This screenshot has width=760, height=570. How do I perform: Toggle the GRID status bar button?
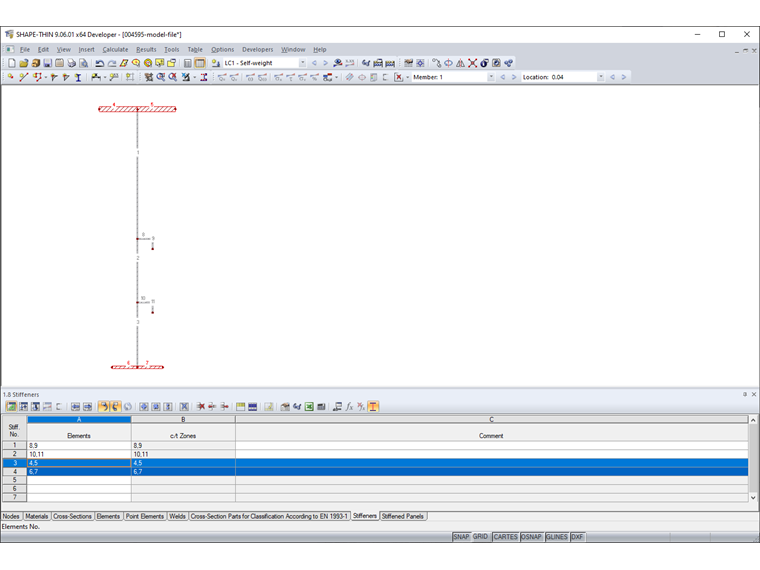coord(480,537)
